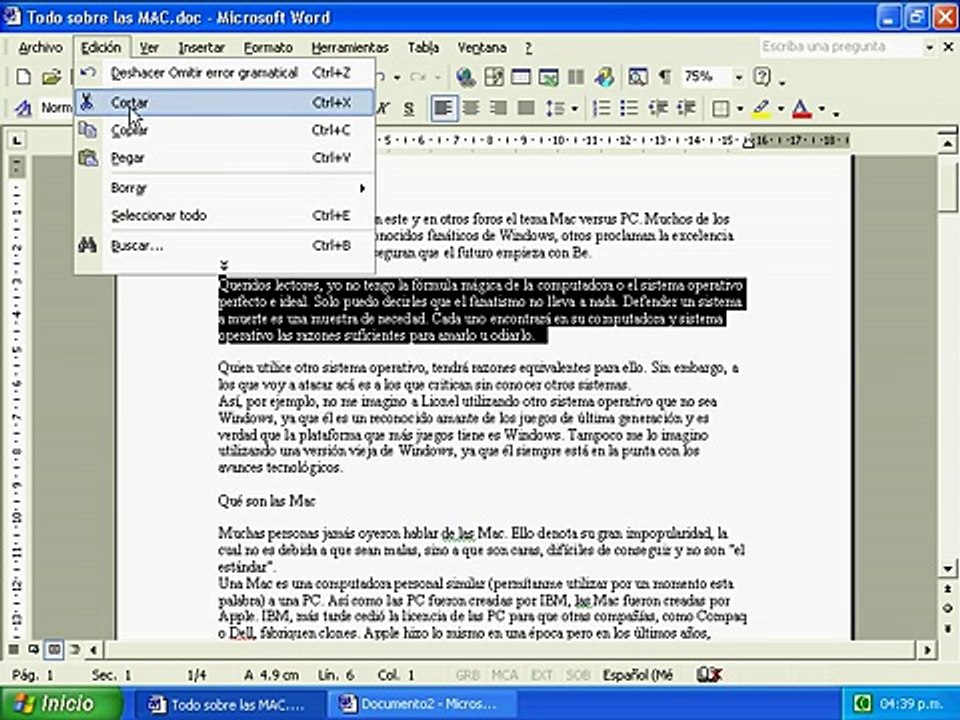This screenshot has height=720, width=960.
Task: Click the numbered list icon
Action: (x=602, y=109)
